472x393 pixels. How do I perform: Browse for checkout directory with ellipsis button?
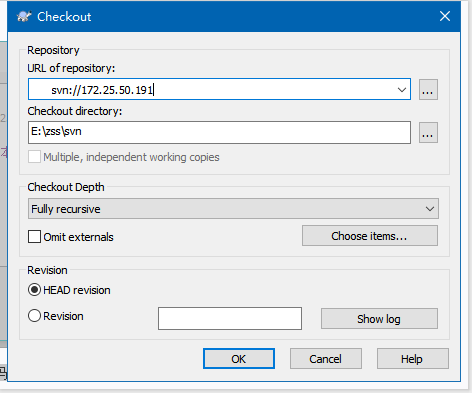click(x=428, y=132)
